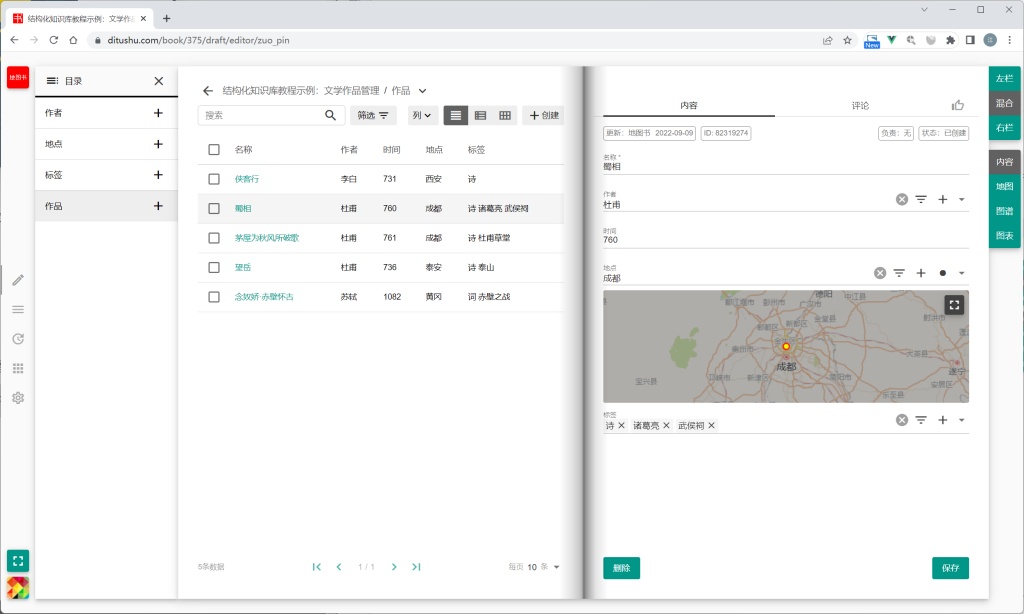Click the colorful app icon at bottom left
The width and height of the screenshot is (1024, 614).
pyautogui.click(x=18, y=588)
